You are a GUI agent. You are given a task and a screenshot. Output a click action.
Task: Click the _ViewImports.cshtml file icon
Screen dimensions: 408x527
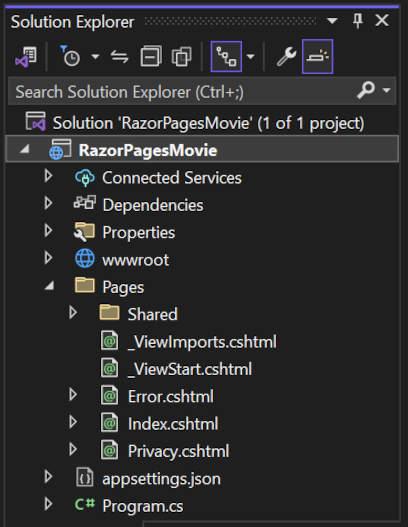[x=110, y=340]
